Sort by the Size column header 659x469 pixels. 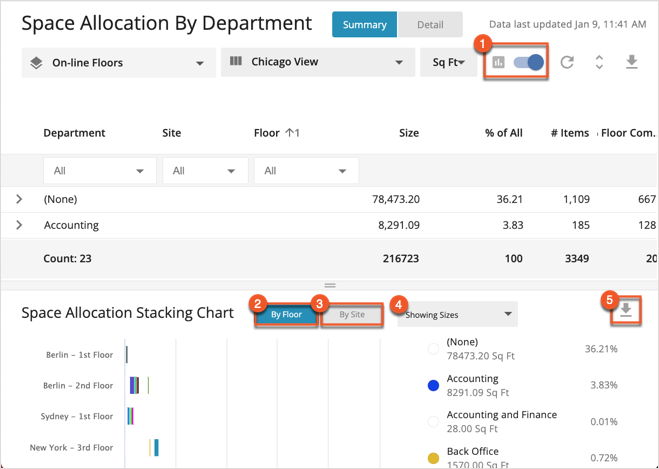(409, 133)
